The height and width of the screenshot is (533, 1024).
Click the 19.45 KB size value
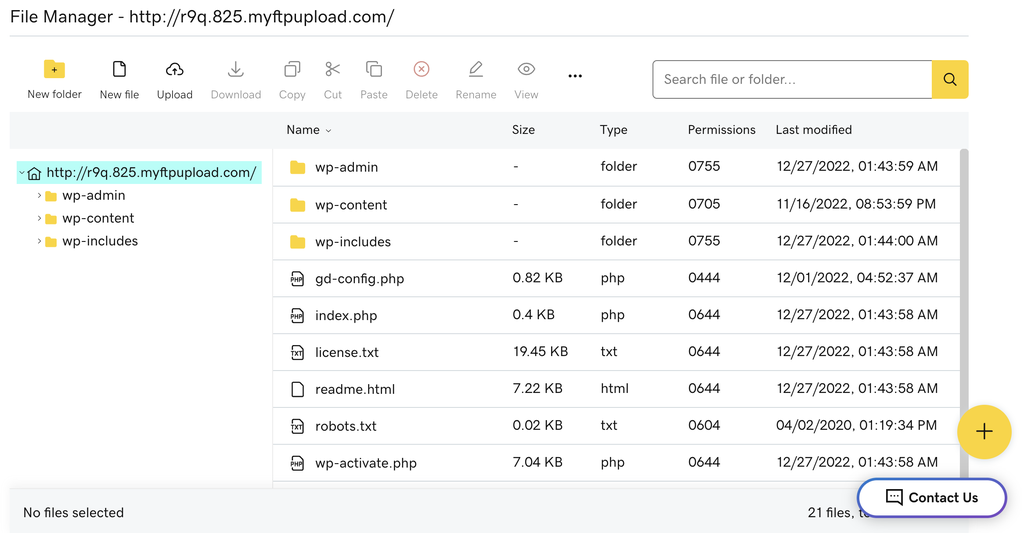(x=540, y=351)
